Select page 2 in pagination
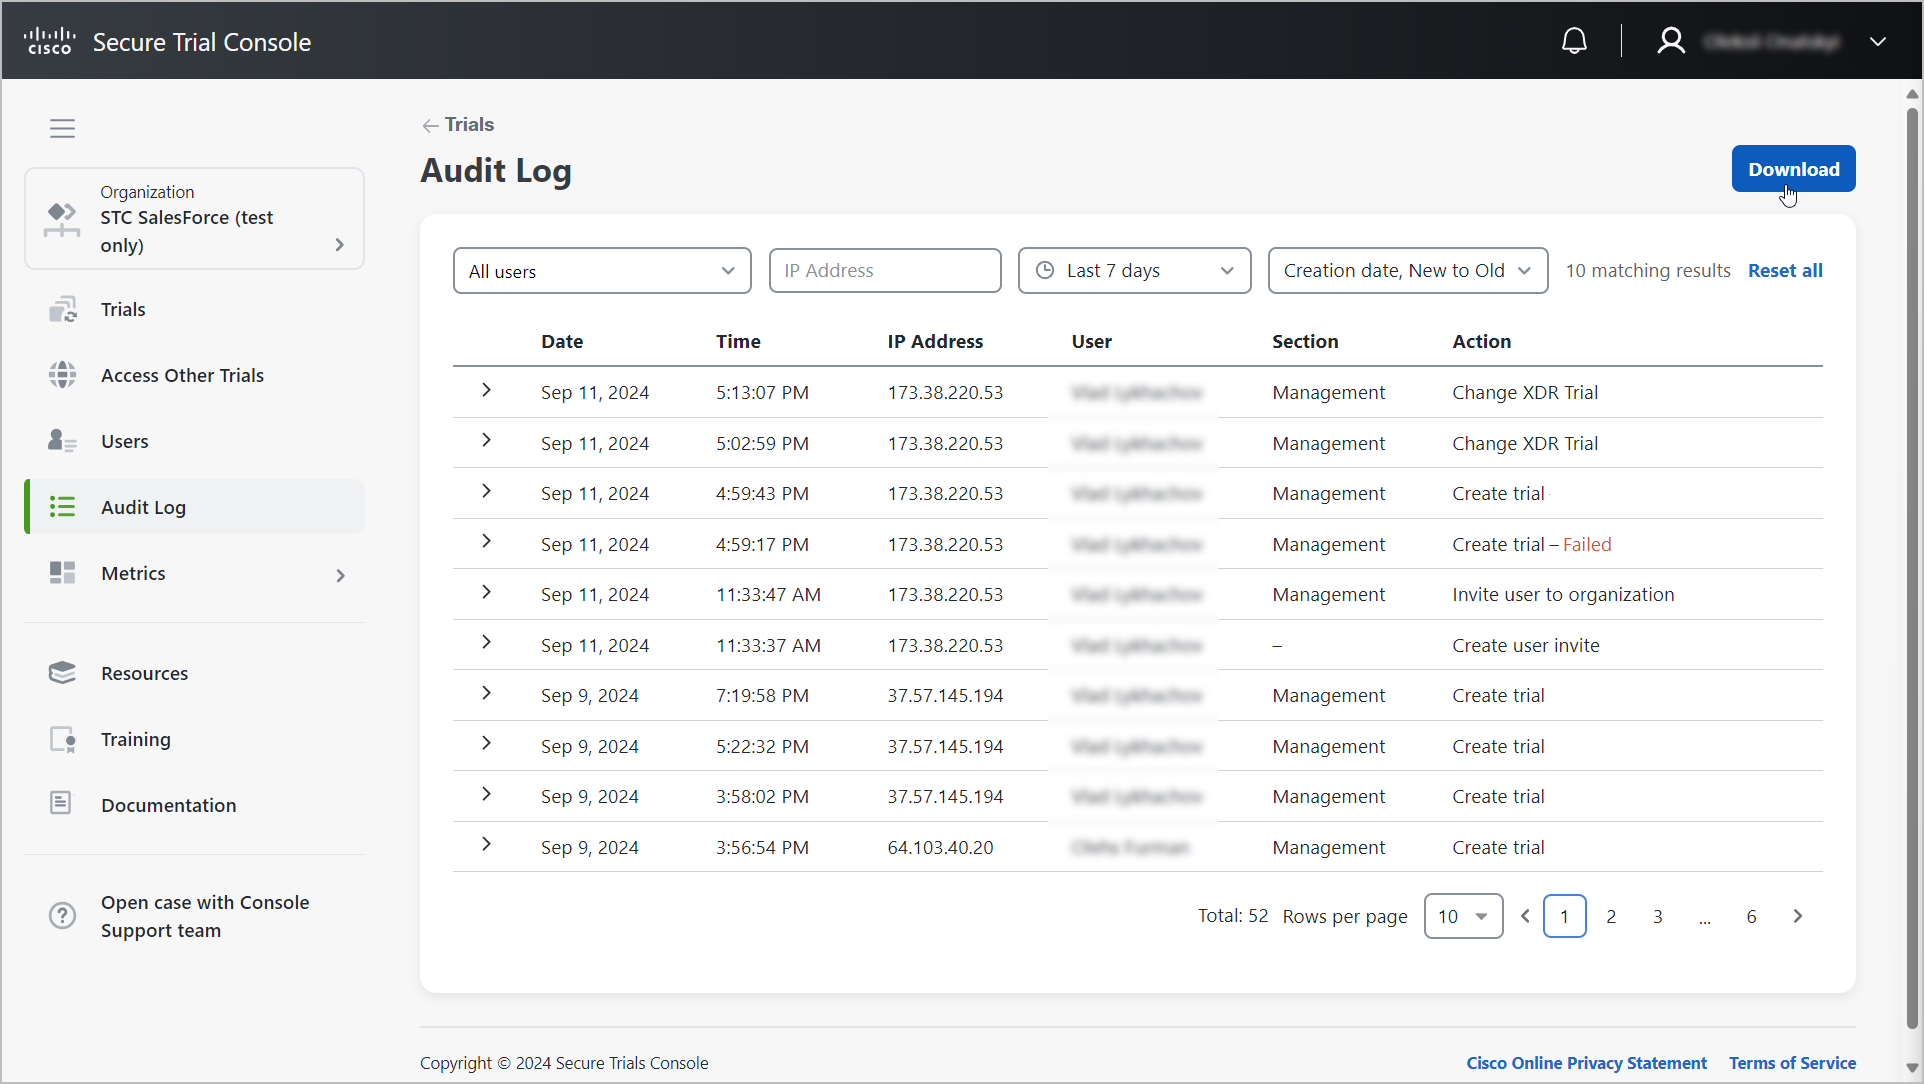Viewport: 1924px width, 1084px height. (1611, 916)
